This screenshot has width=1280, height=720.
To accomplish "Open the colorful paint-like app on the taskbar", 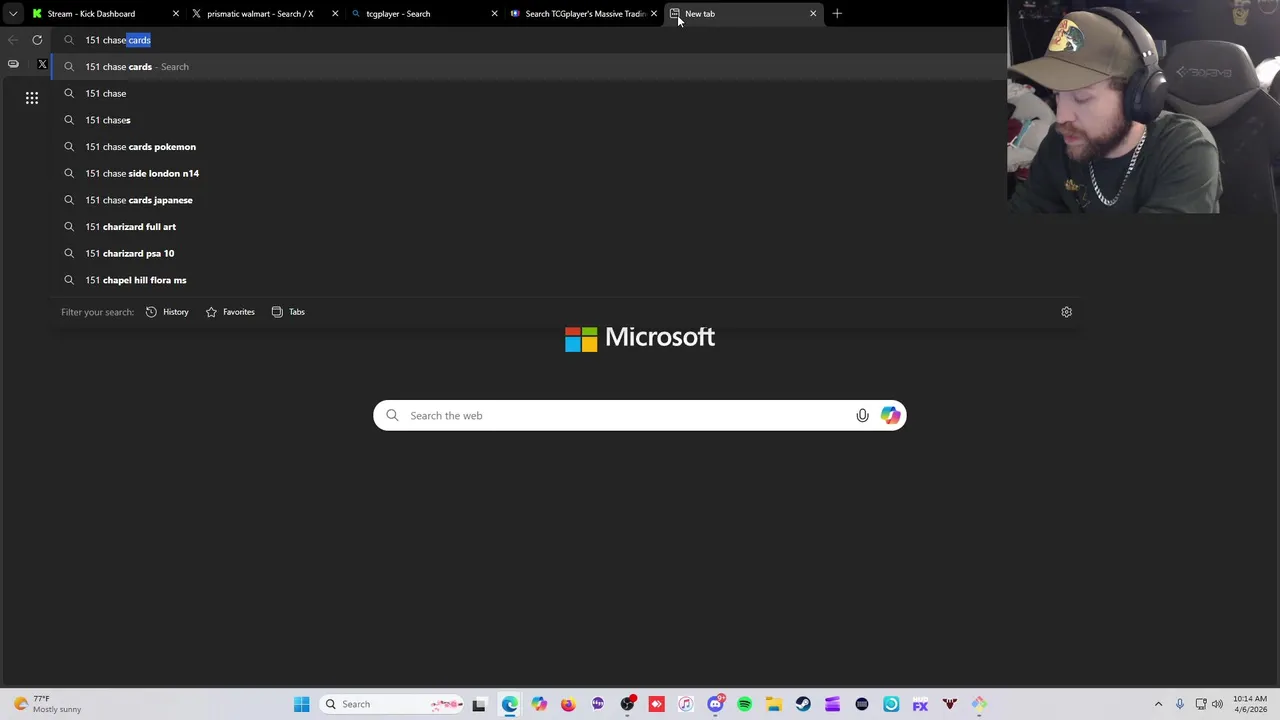I will pos(979,704).
